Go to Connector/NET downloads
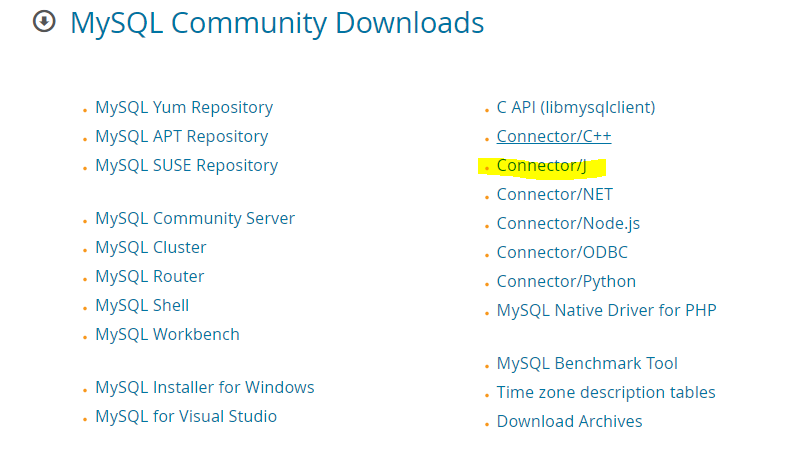The width and height of the screenshot is (808, 463). [554, 194]
